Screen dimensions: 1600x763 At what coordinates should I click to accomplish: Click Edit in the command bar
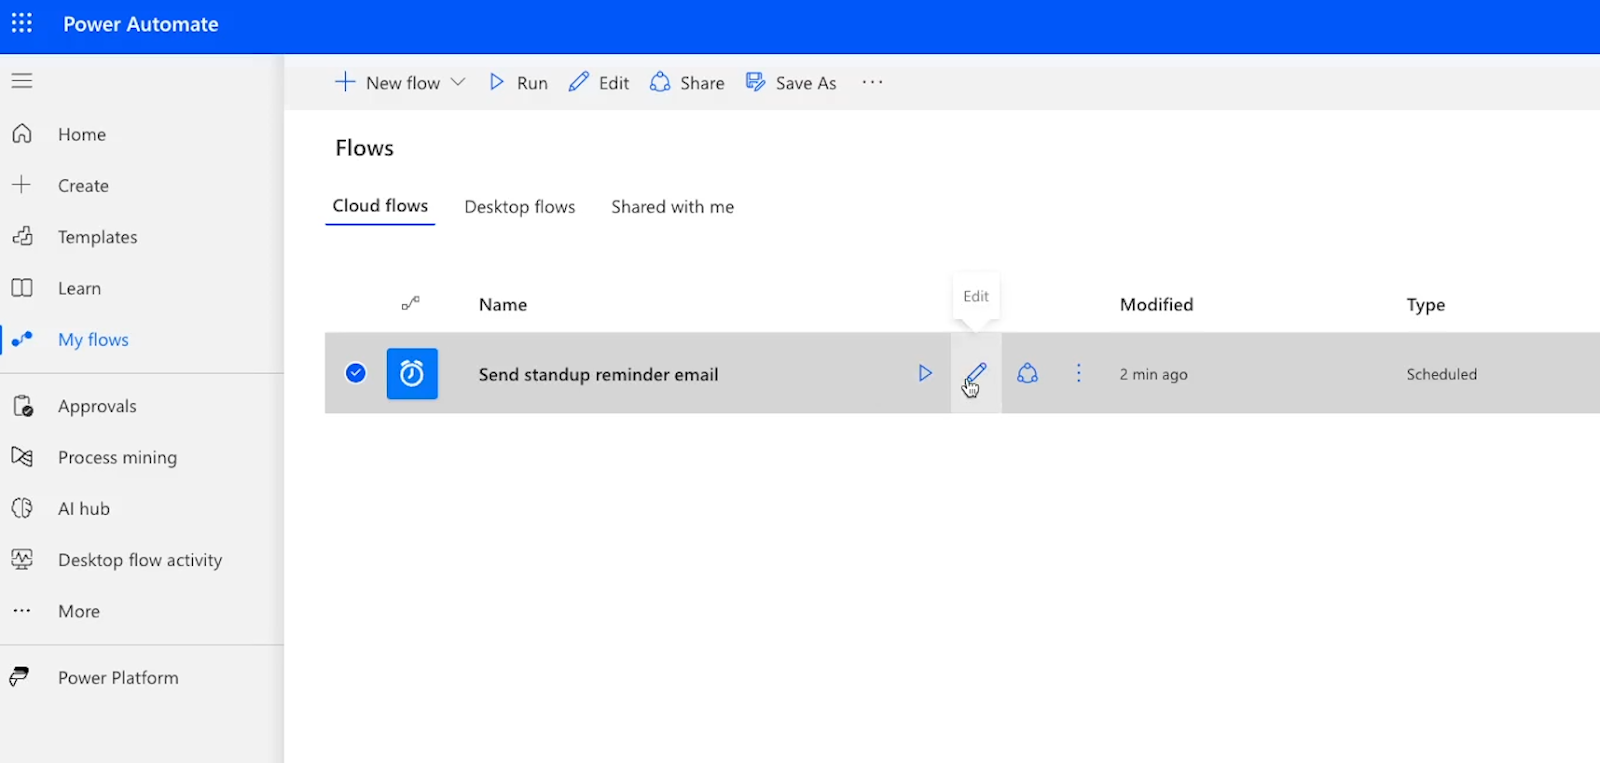pos(599,82)
